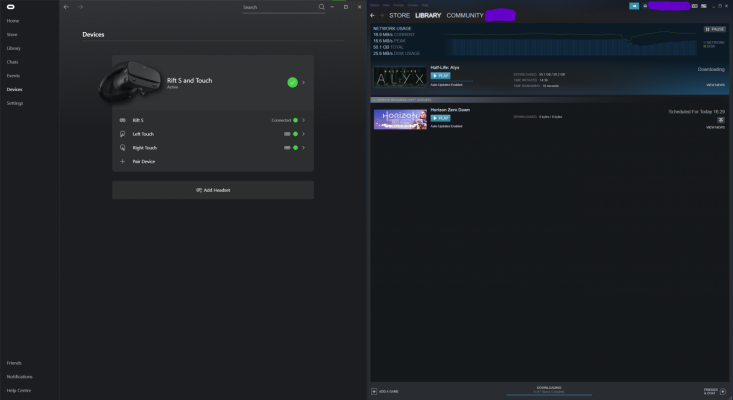Click the Friends & Chat plus icon
This screenshot has width=733, height=400.
tap(723, 392)
